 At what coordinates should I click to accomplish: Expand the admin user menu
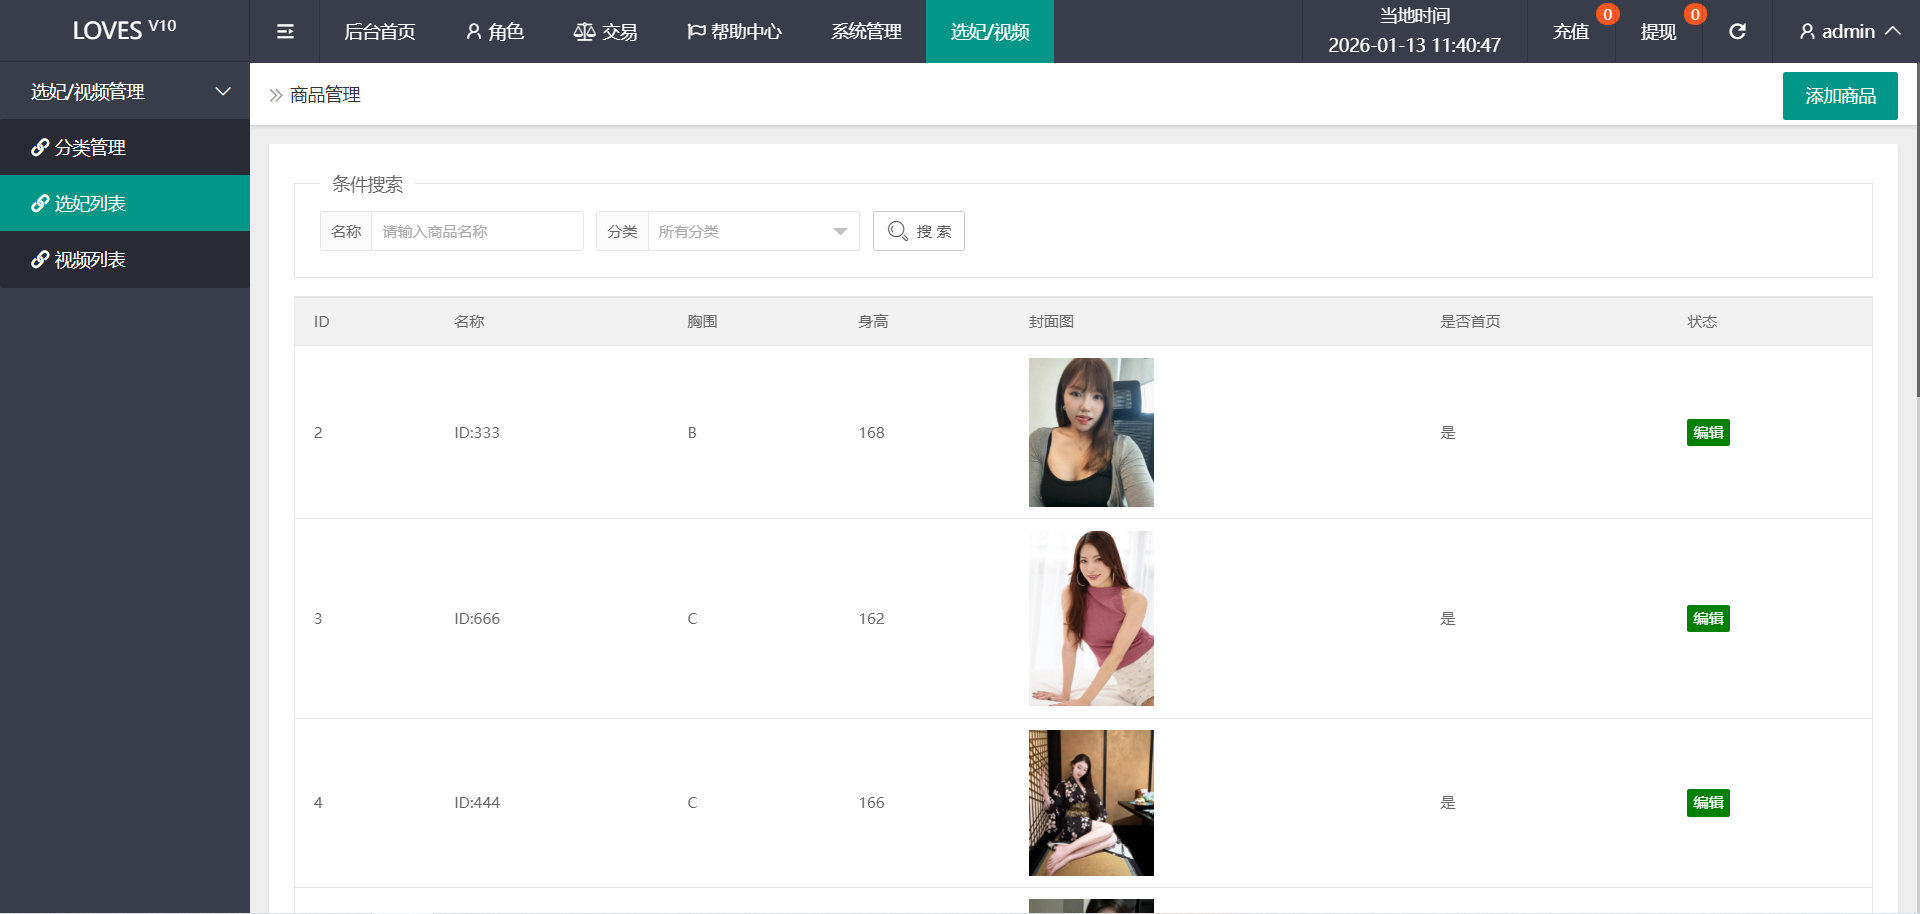point(1849,32)
